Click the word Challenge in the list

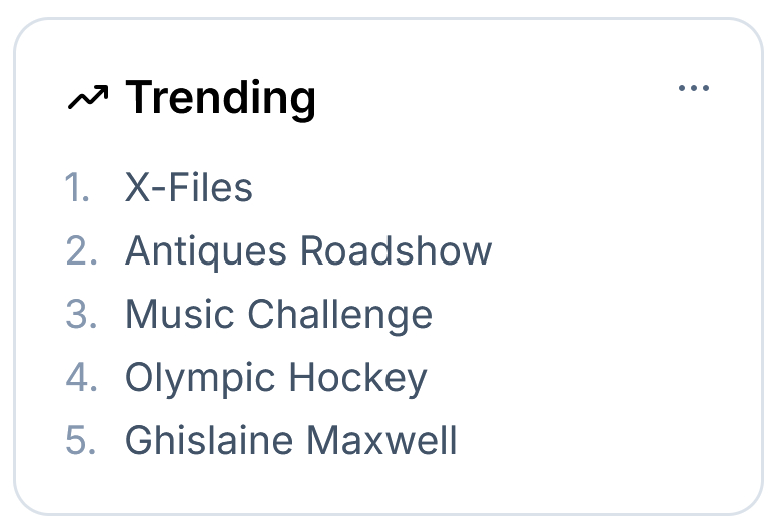coord(340,314)
